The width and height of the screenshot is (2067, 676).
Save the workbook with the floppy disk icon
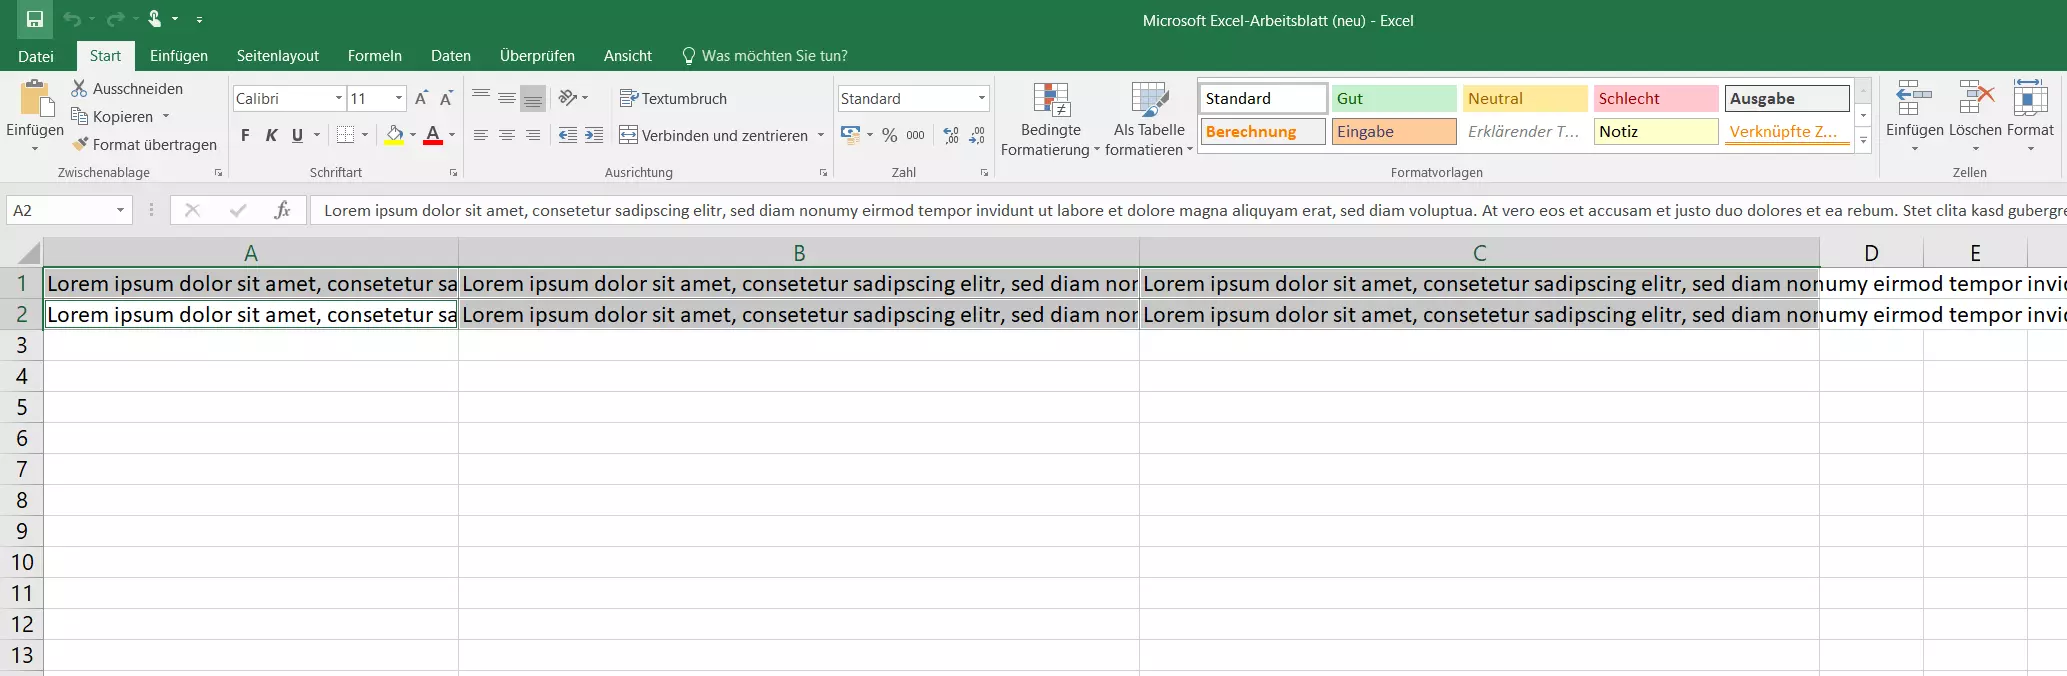pyautogui.click(x=35, y=19)
